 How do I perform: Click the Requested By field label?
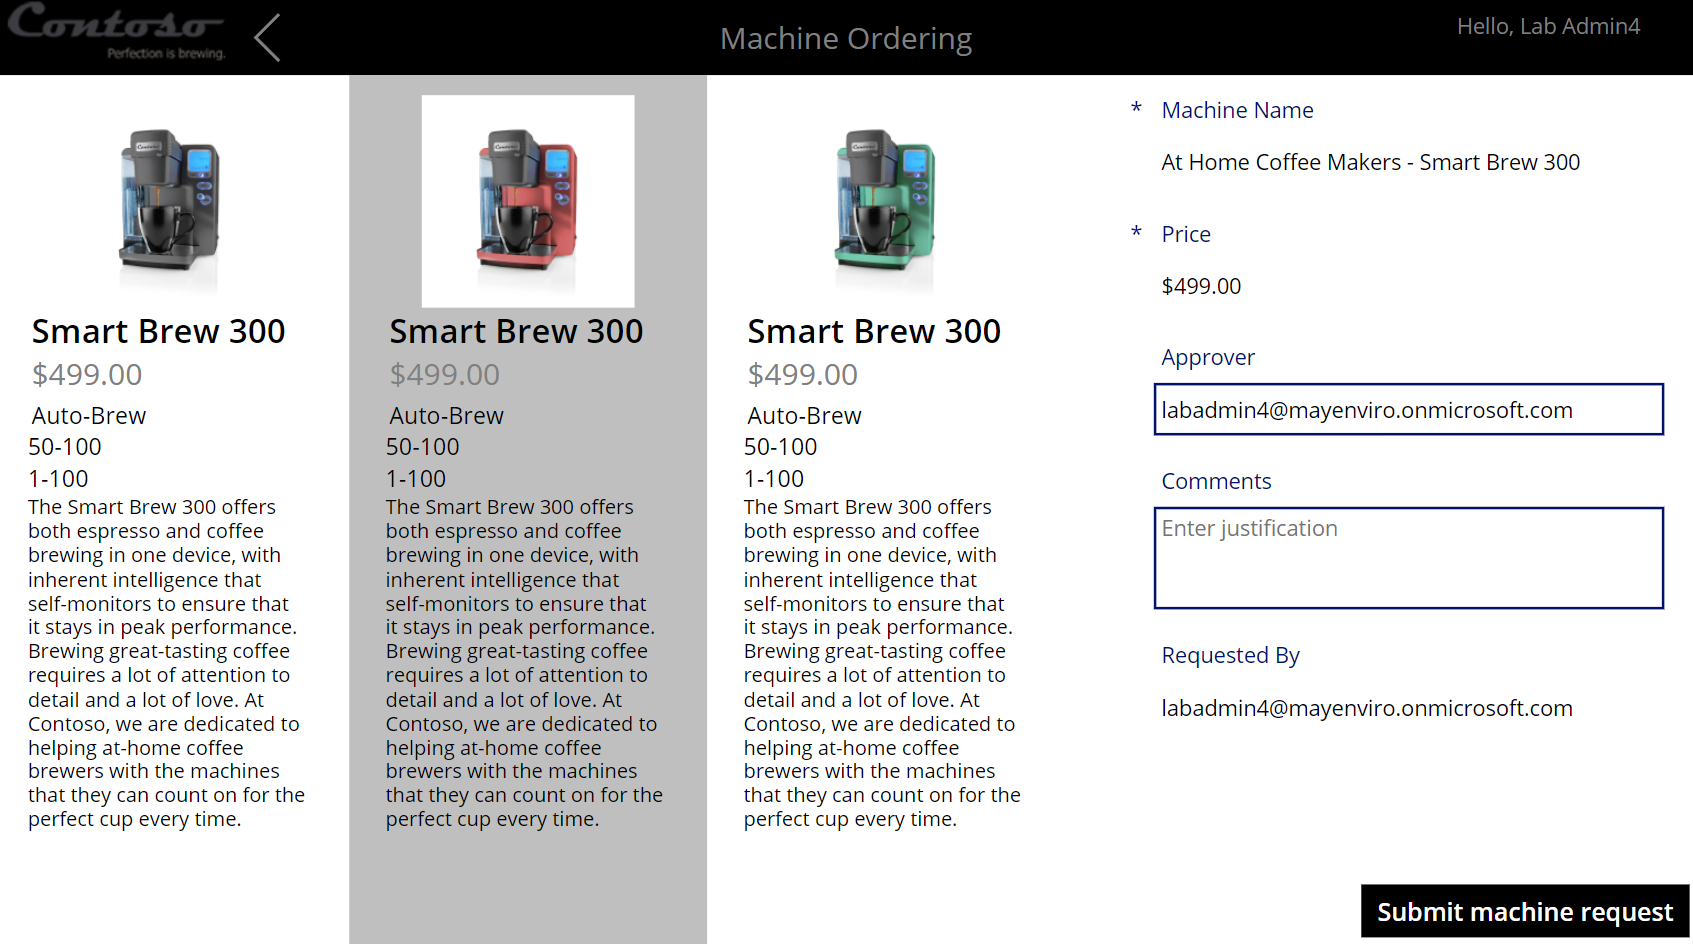tap(1230, 655)
